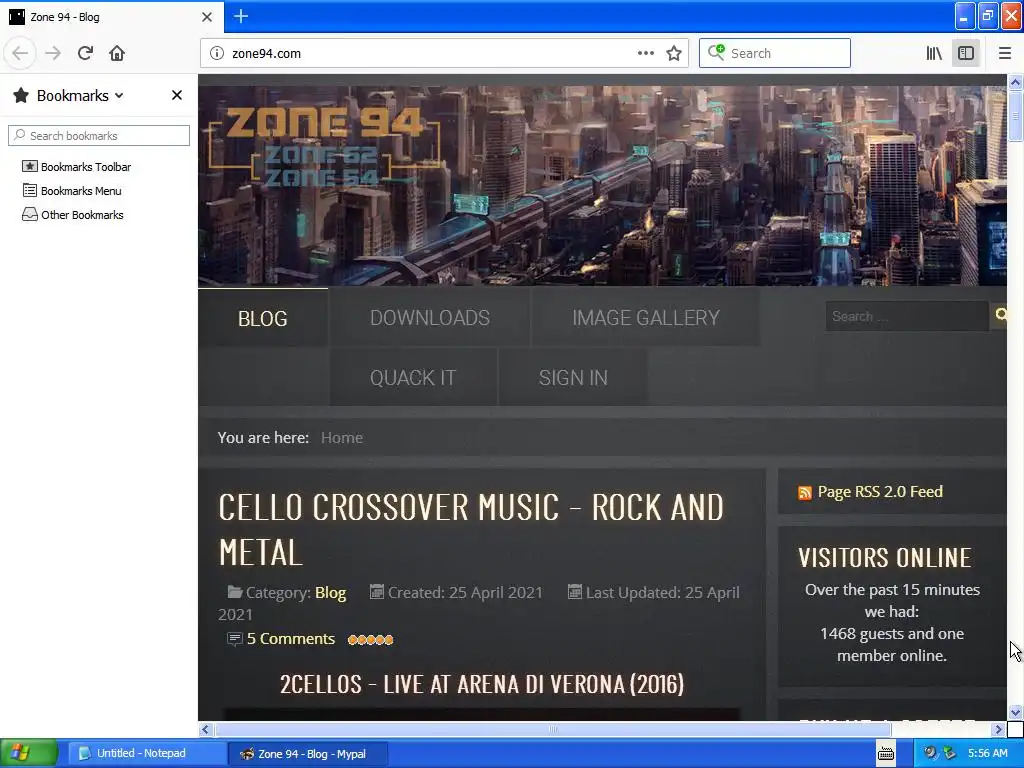Focus the Search bookmarks field

click(x=99, y=136)
